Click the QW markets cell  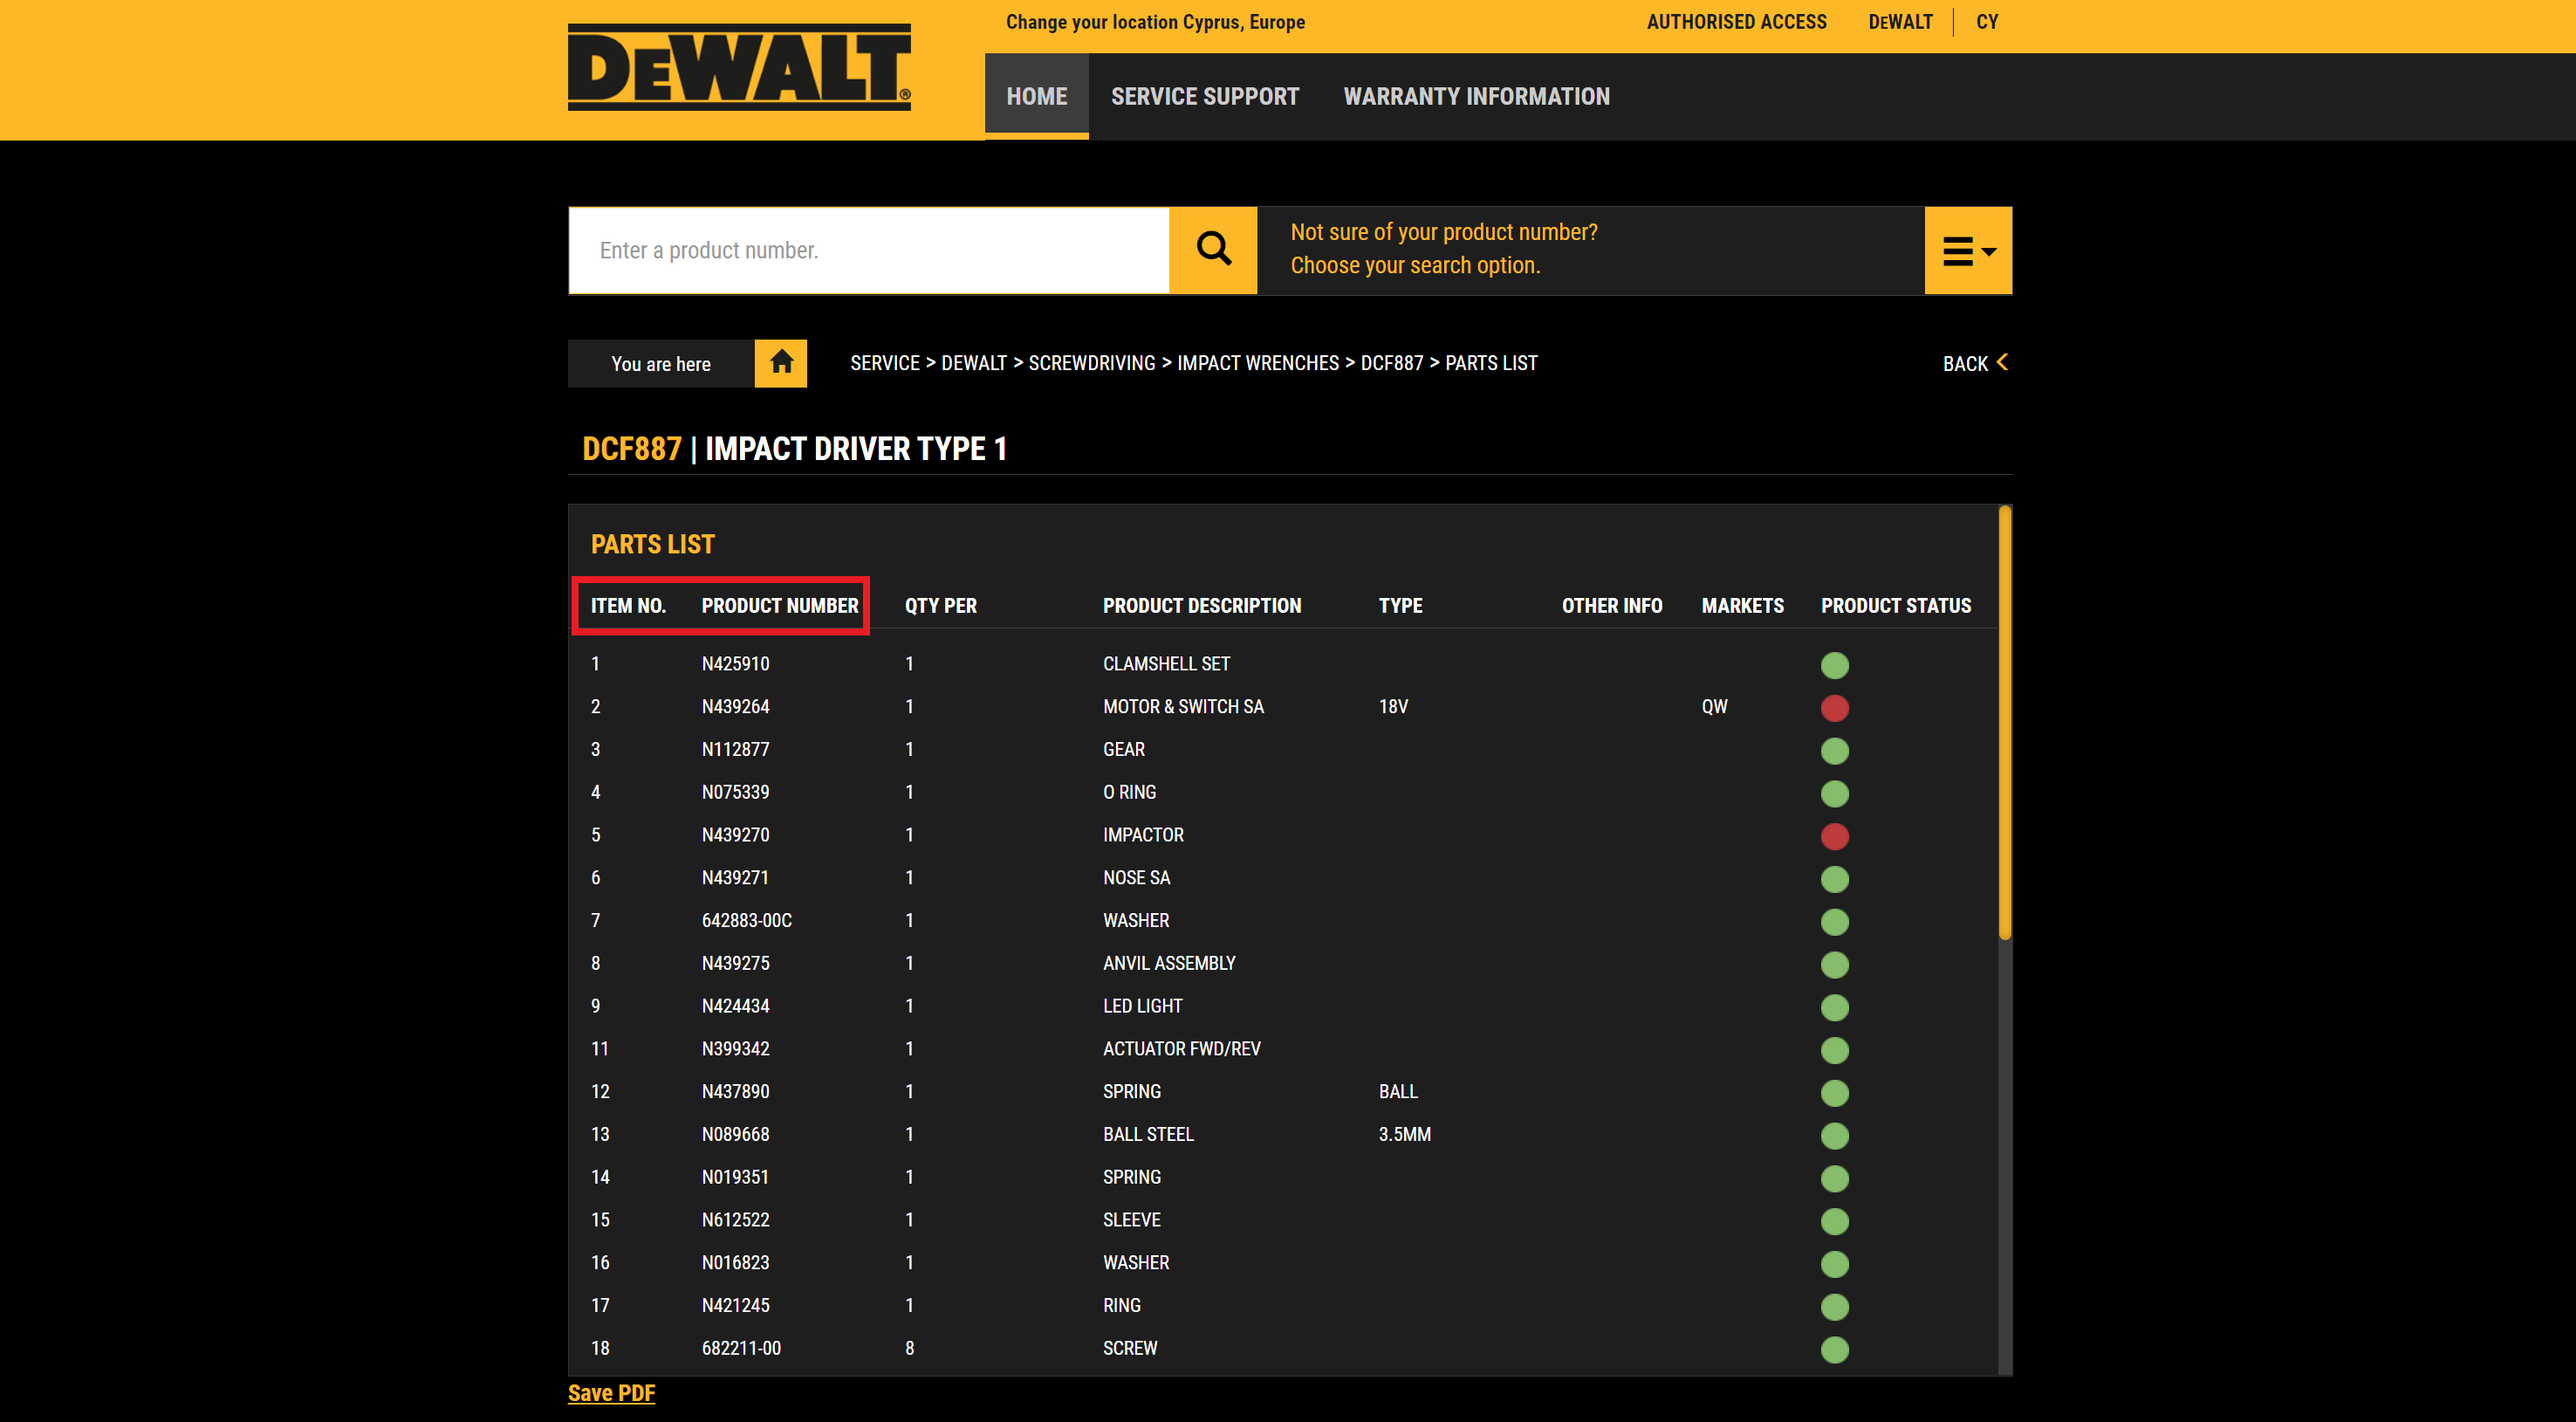(1714, 707)
